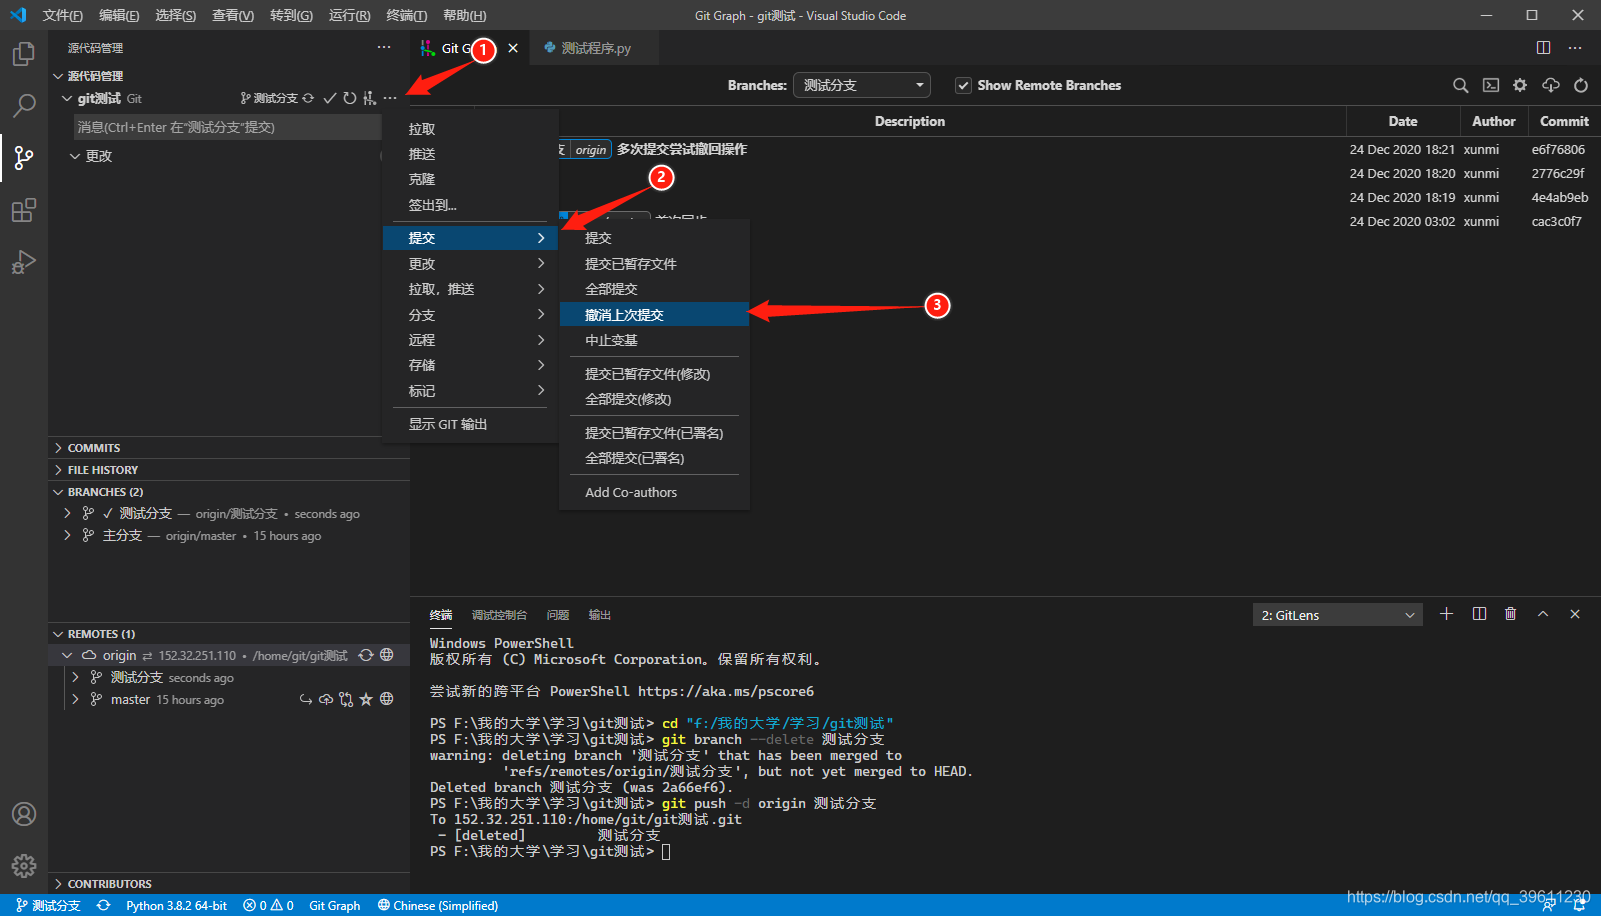Refresh the git repository in Source Control header
Image resolution: width=1601 pixels, height=916 pixels.
pos(349,98)
